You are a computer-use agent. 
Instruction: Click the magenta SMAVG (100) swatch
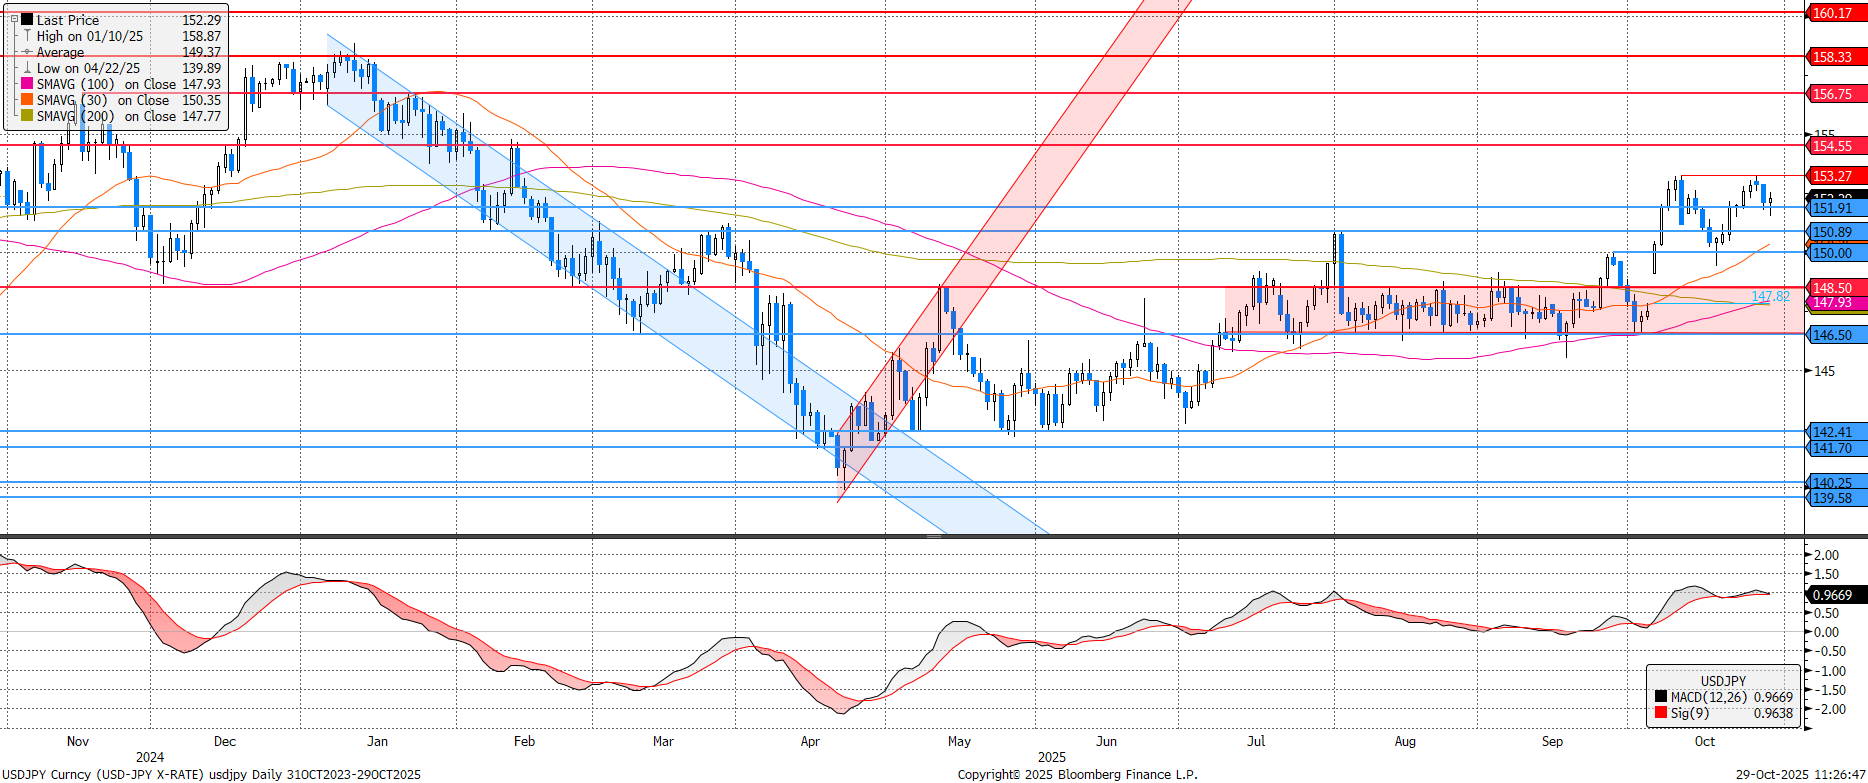pos(27,84)
